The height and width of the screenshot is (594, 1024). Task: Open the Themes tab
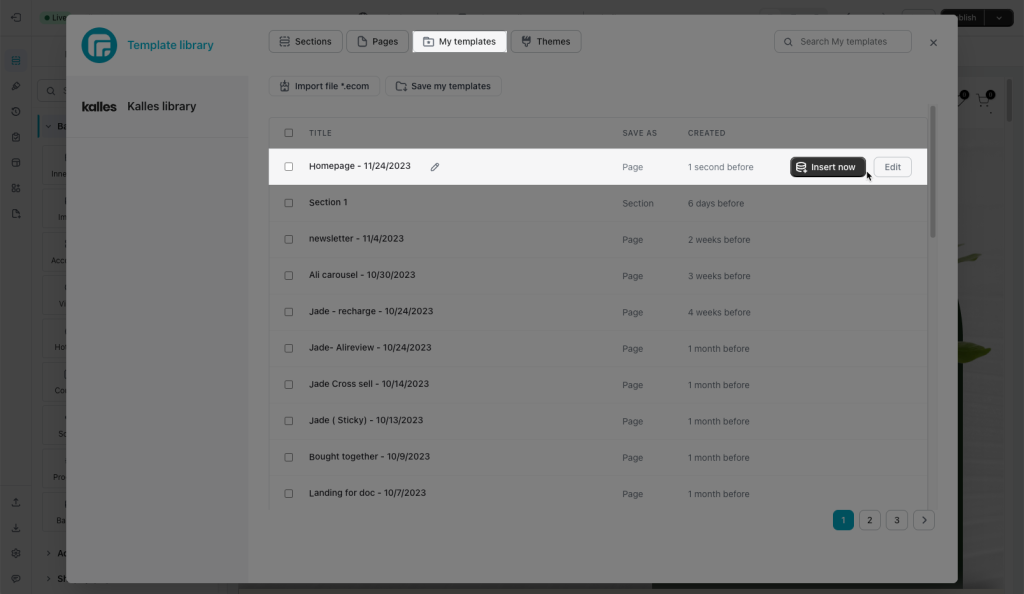tap(546, 42)
